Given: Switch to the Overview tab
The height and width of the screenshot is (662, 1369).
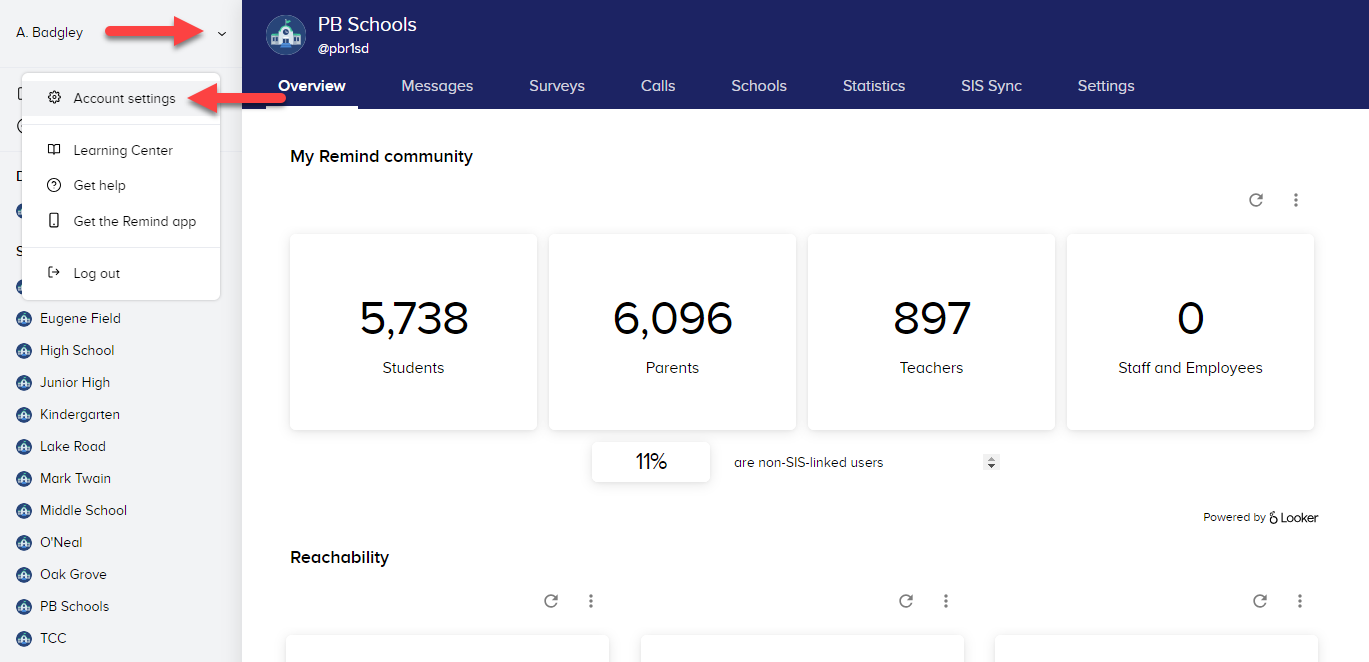Looking at the screenshot, I should coord(312,86).
